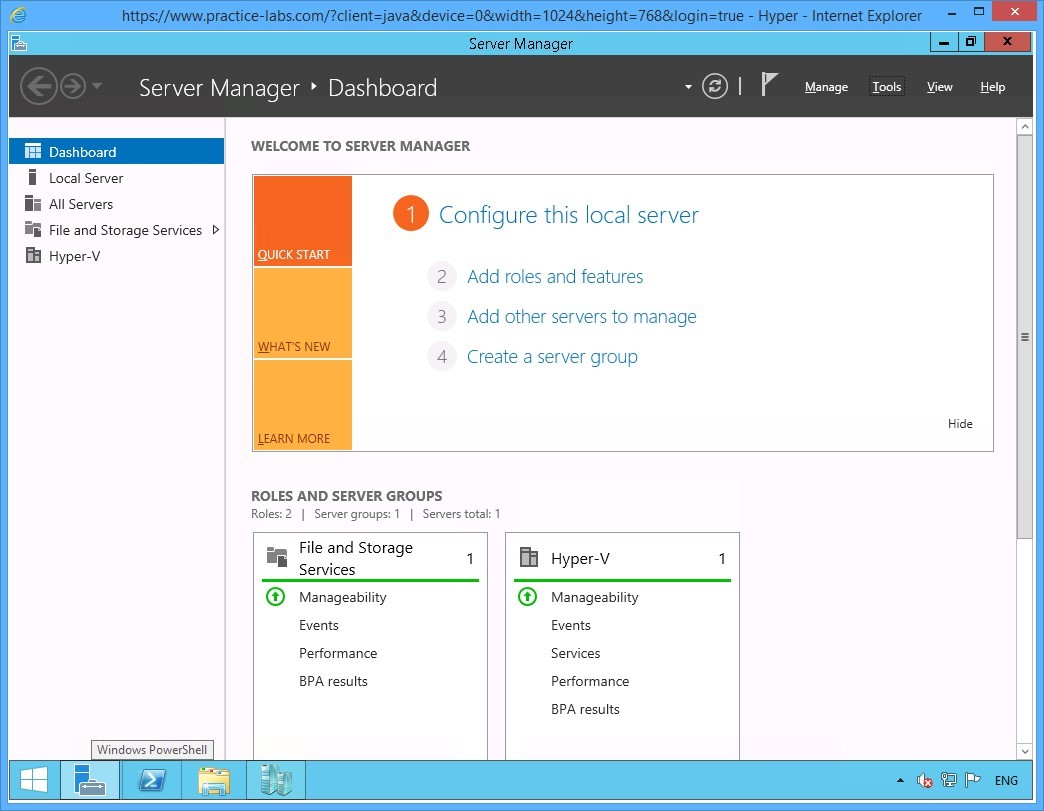
Task: Select All Servers in the sidebar
Action: (78, 203)
